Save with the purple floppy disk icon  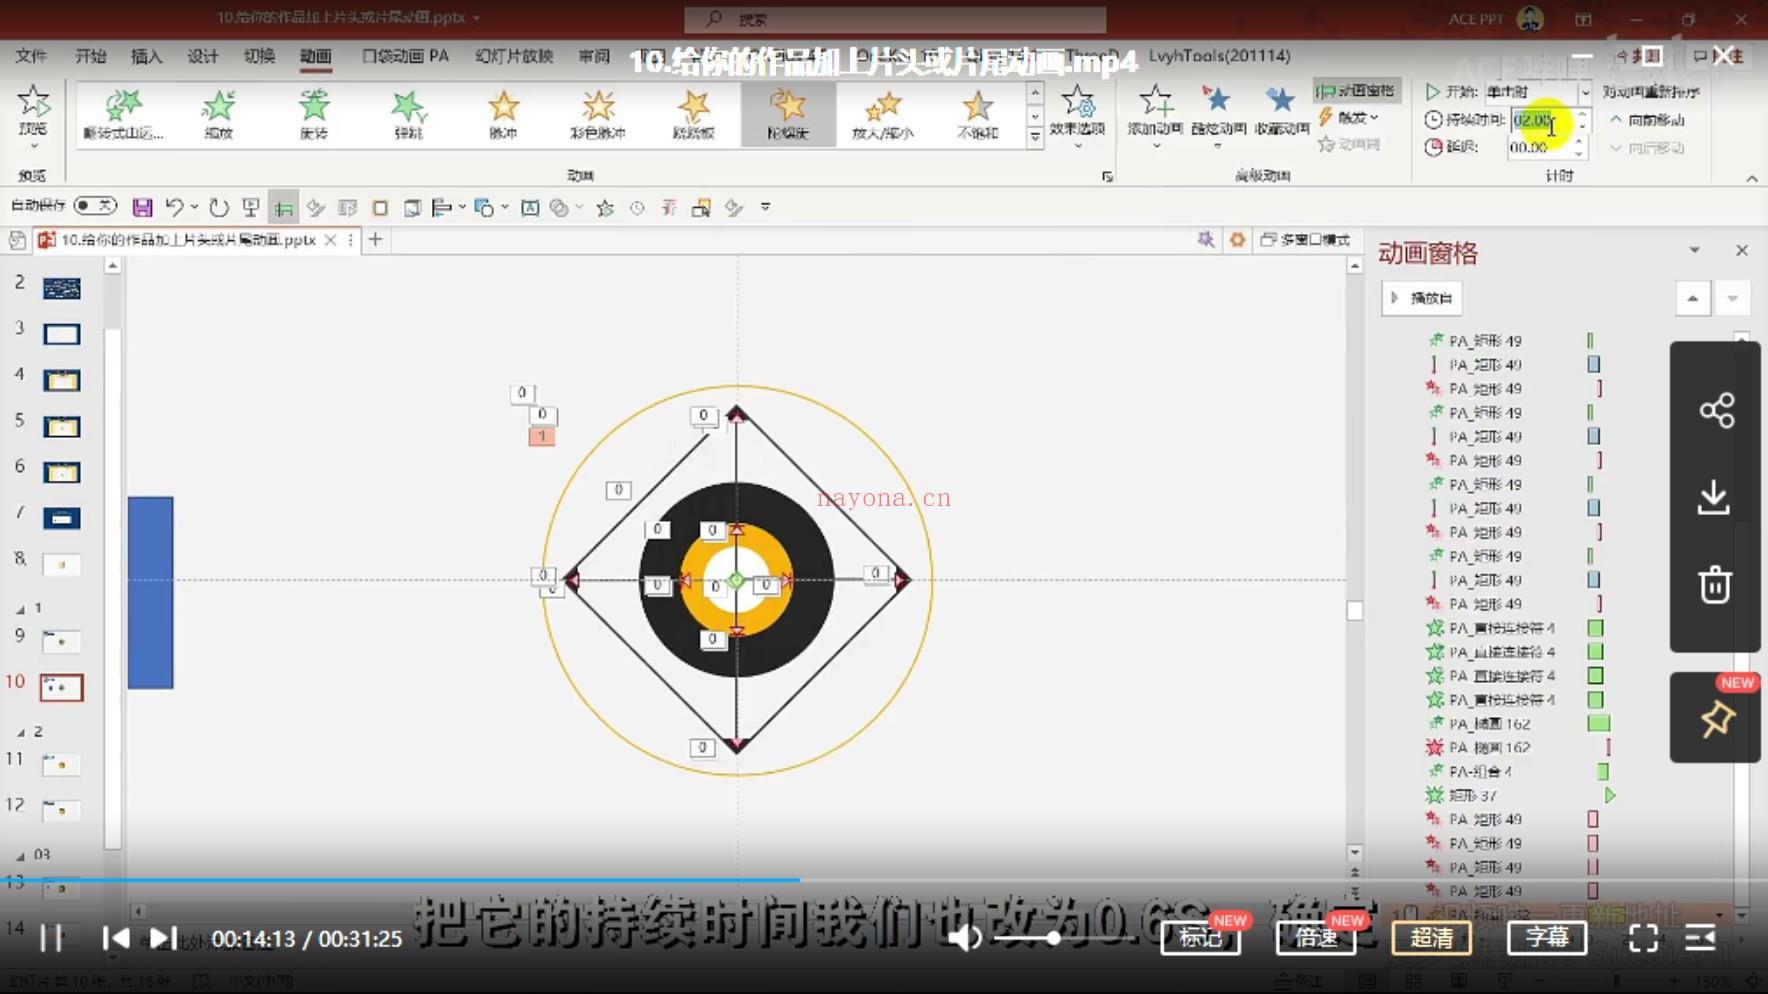coord(142,207)
